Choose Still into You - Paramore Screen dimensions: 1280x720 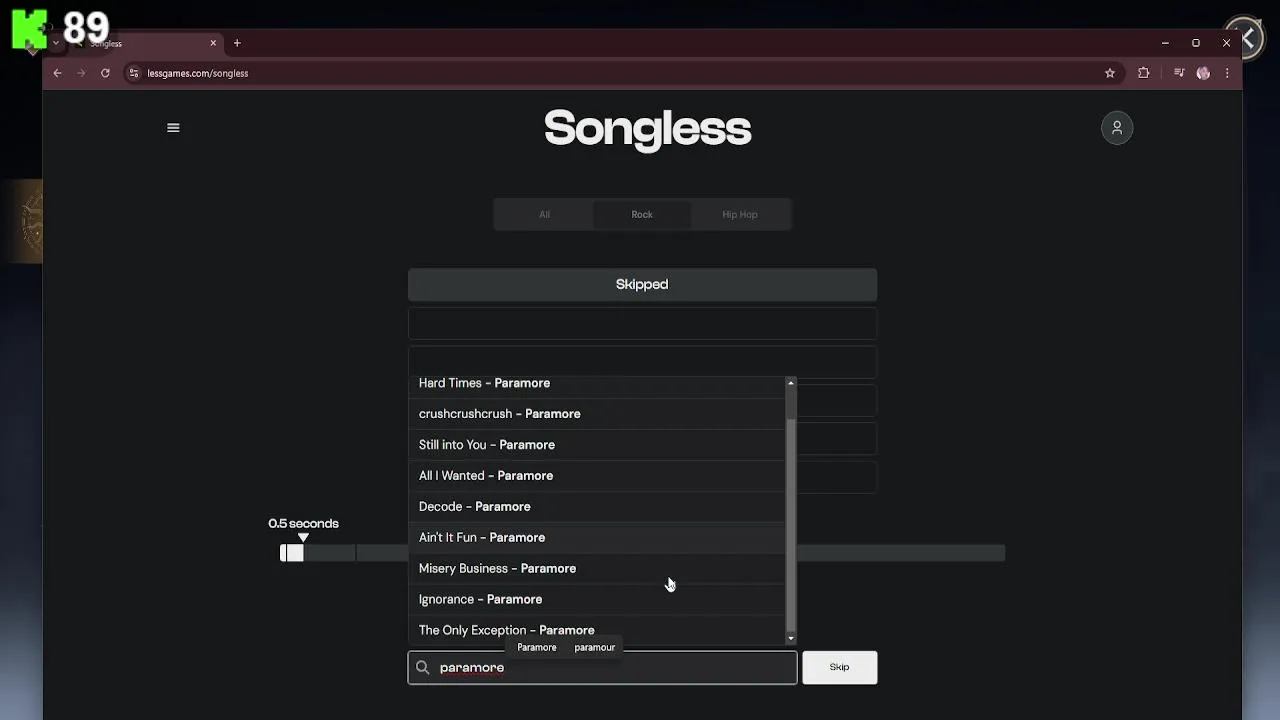pyautogui.click(x=596, y=445)
